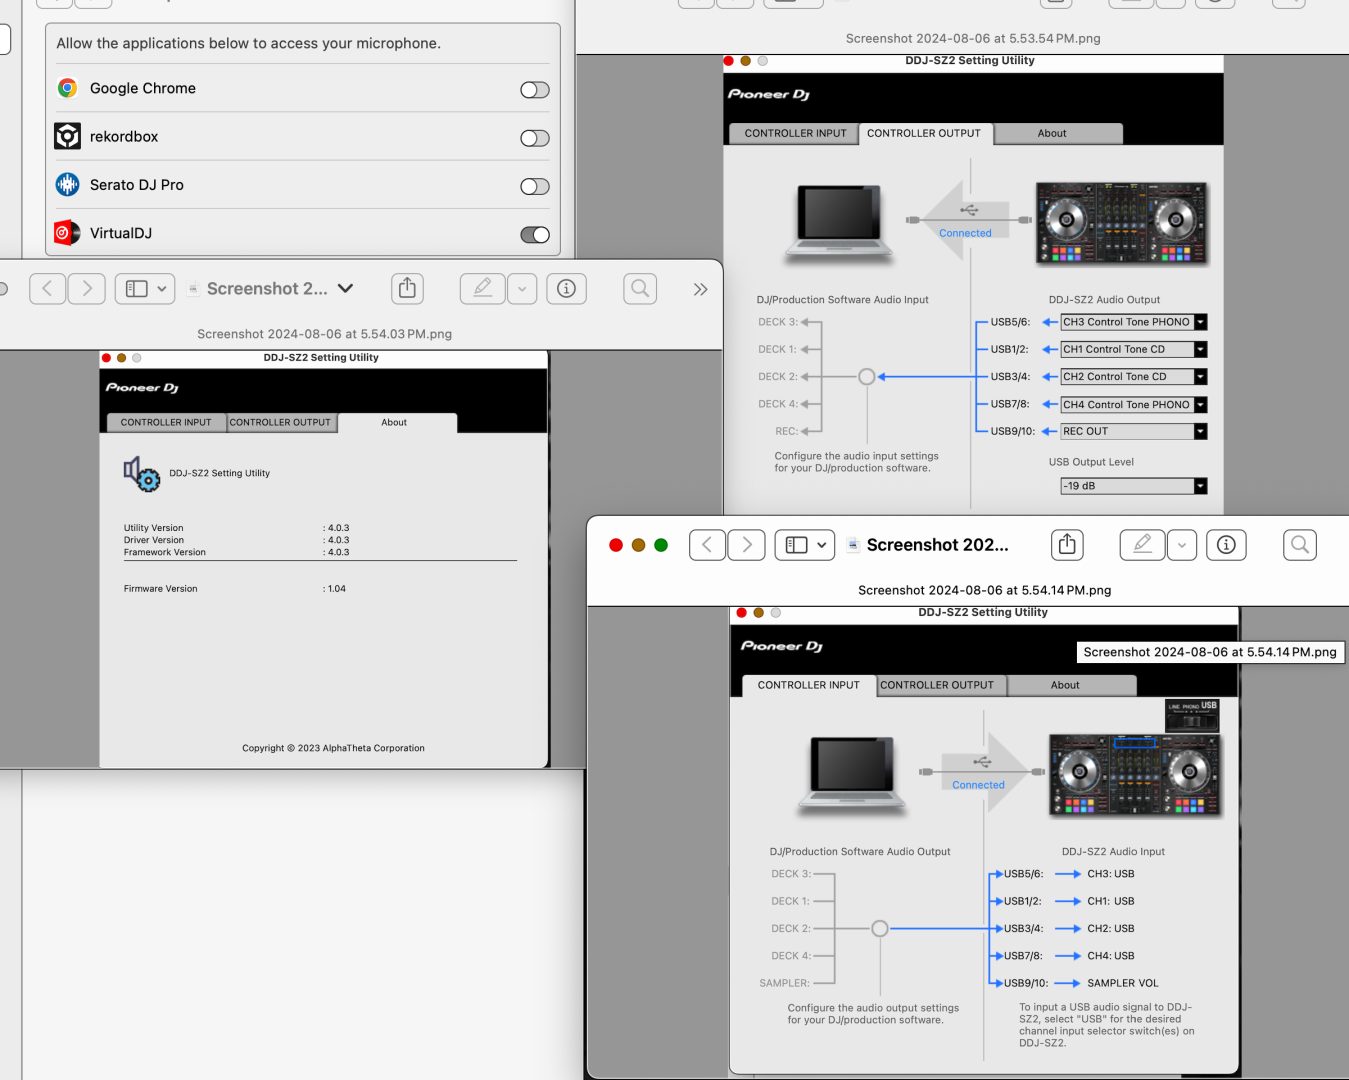Click the VirtualDJ app icon
This screenshot has height=1080, width=1349.
(67, 233)
